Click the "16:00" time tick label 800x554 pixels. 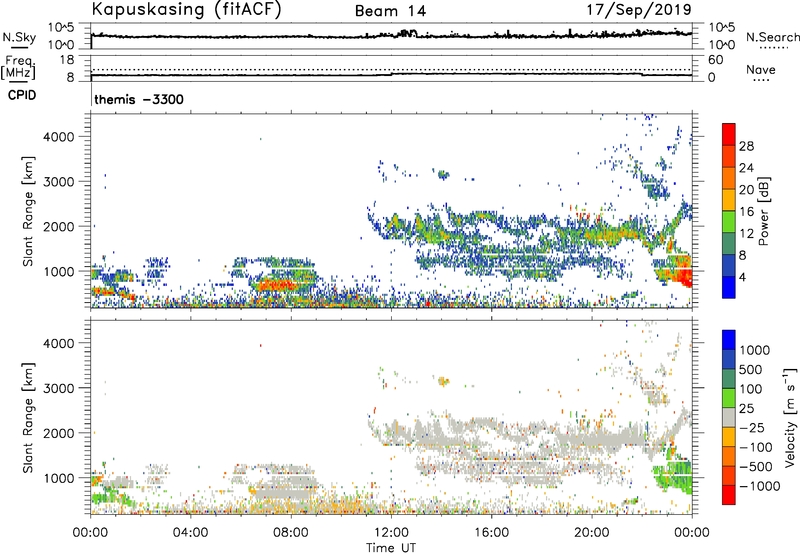click(x=491, y=533)
